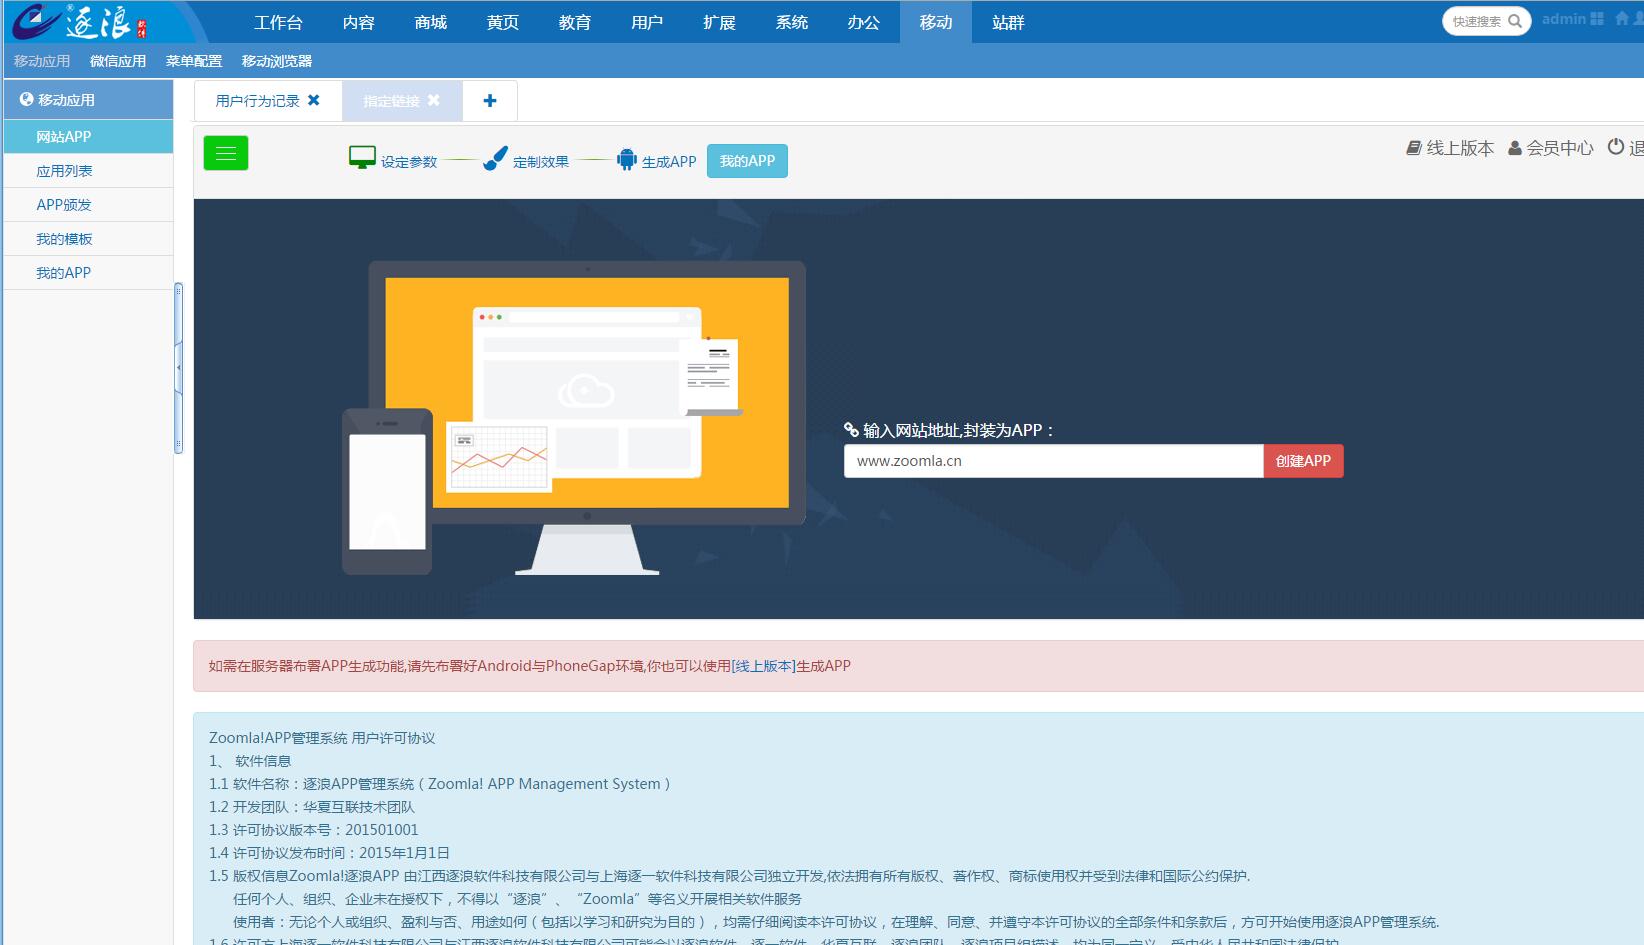Collapse the sidebar using splitter handle
This screenshot has height=945, width=1644.
coord(179,368)
